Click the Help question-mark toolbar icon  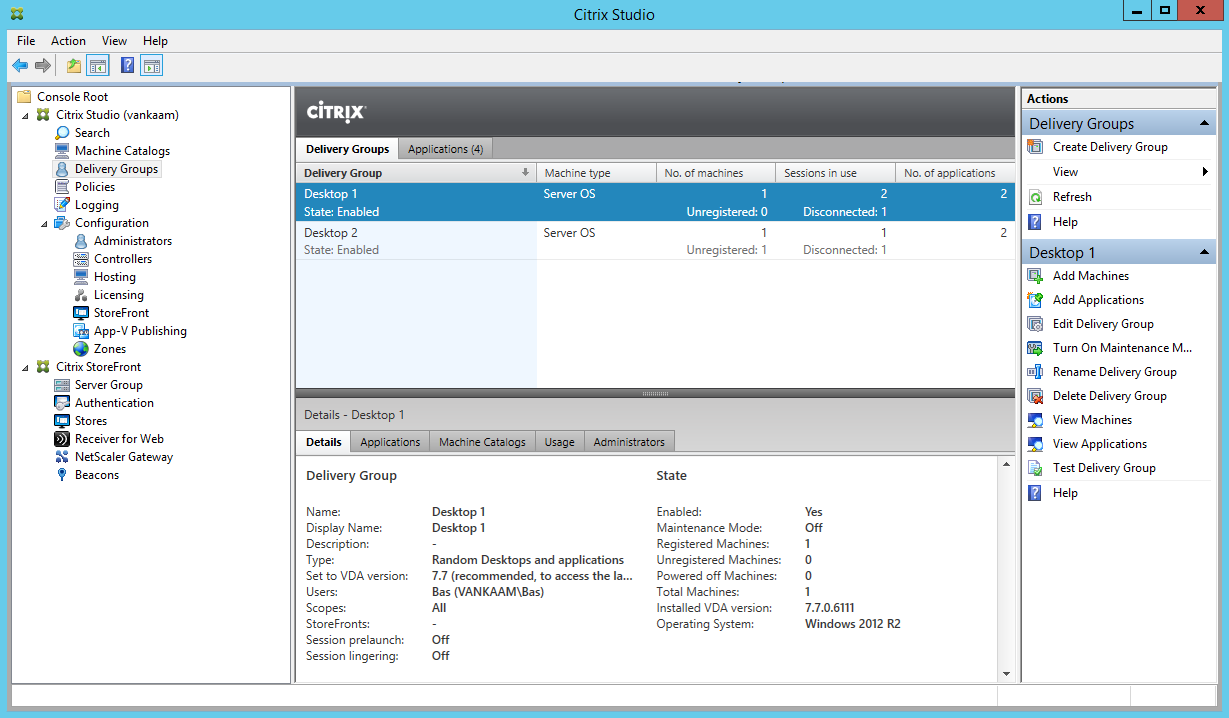(127, 66)
